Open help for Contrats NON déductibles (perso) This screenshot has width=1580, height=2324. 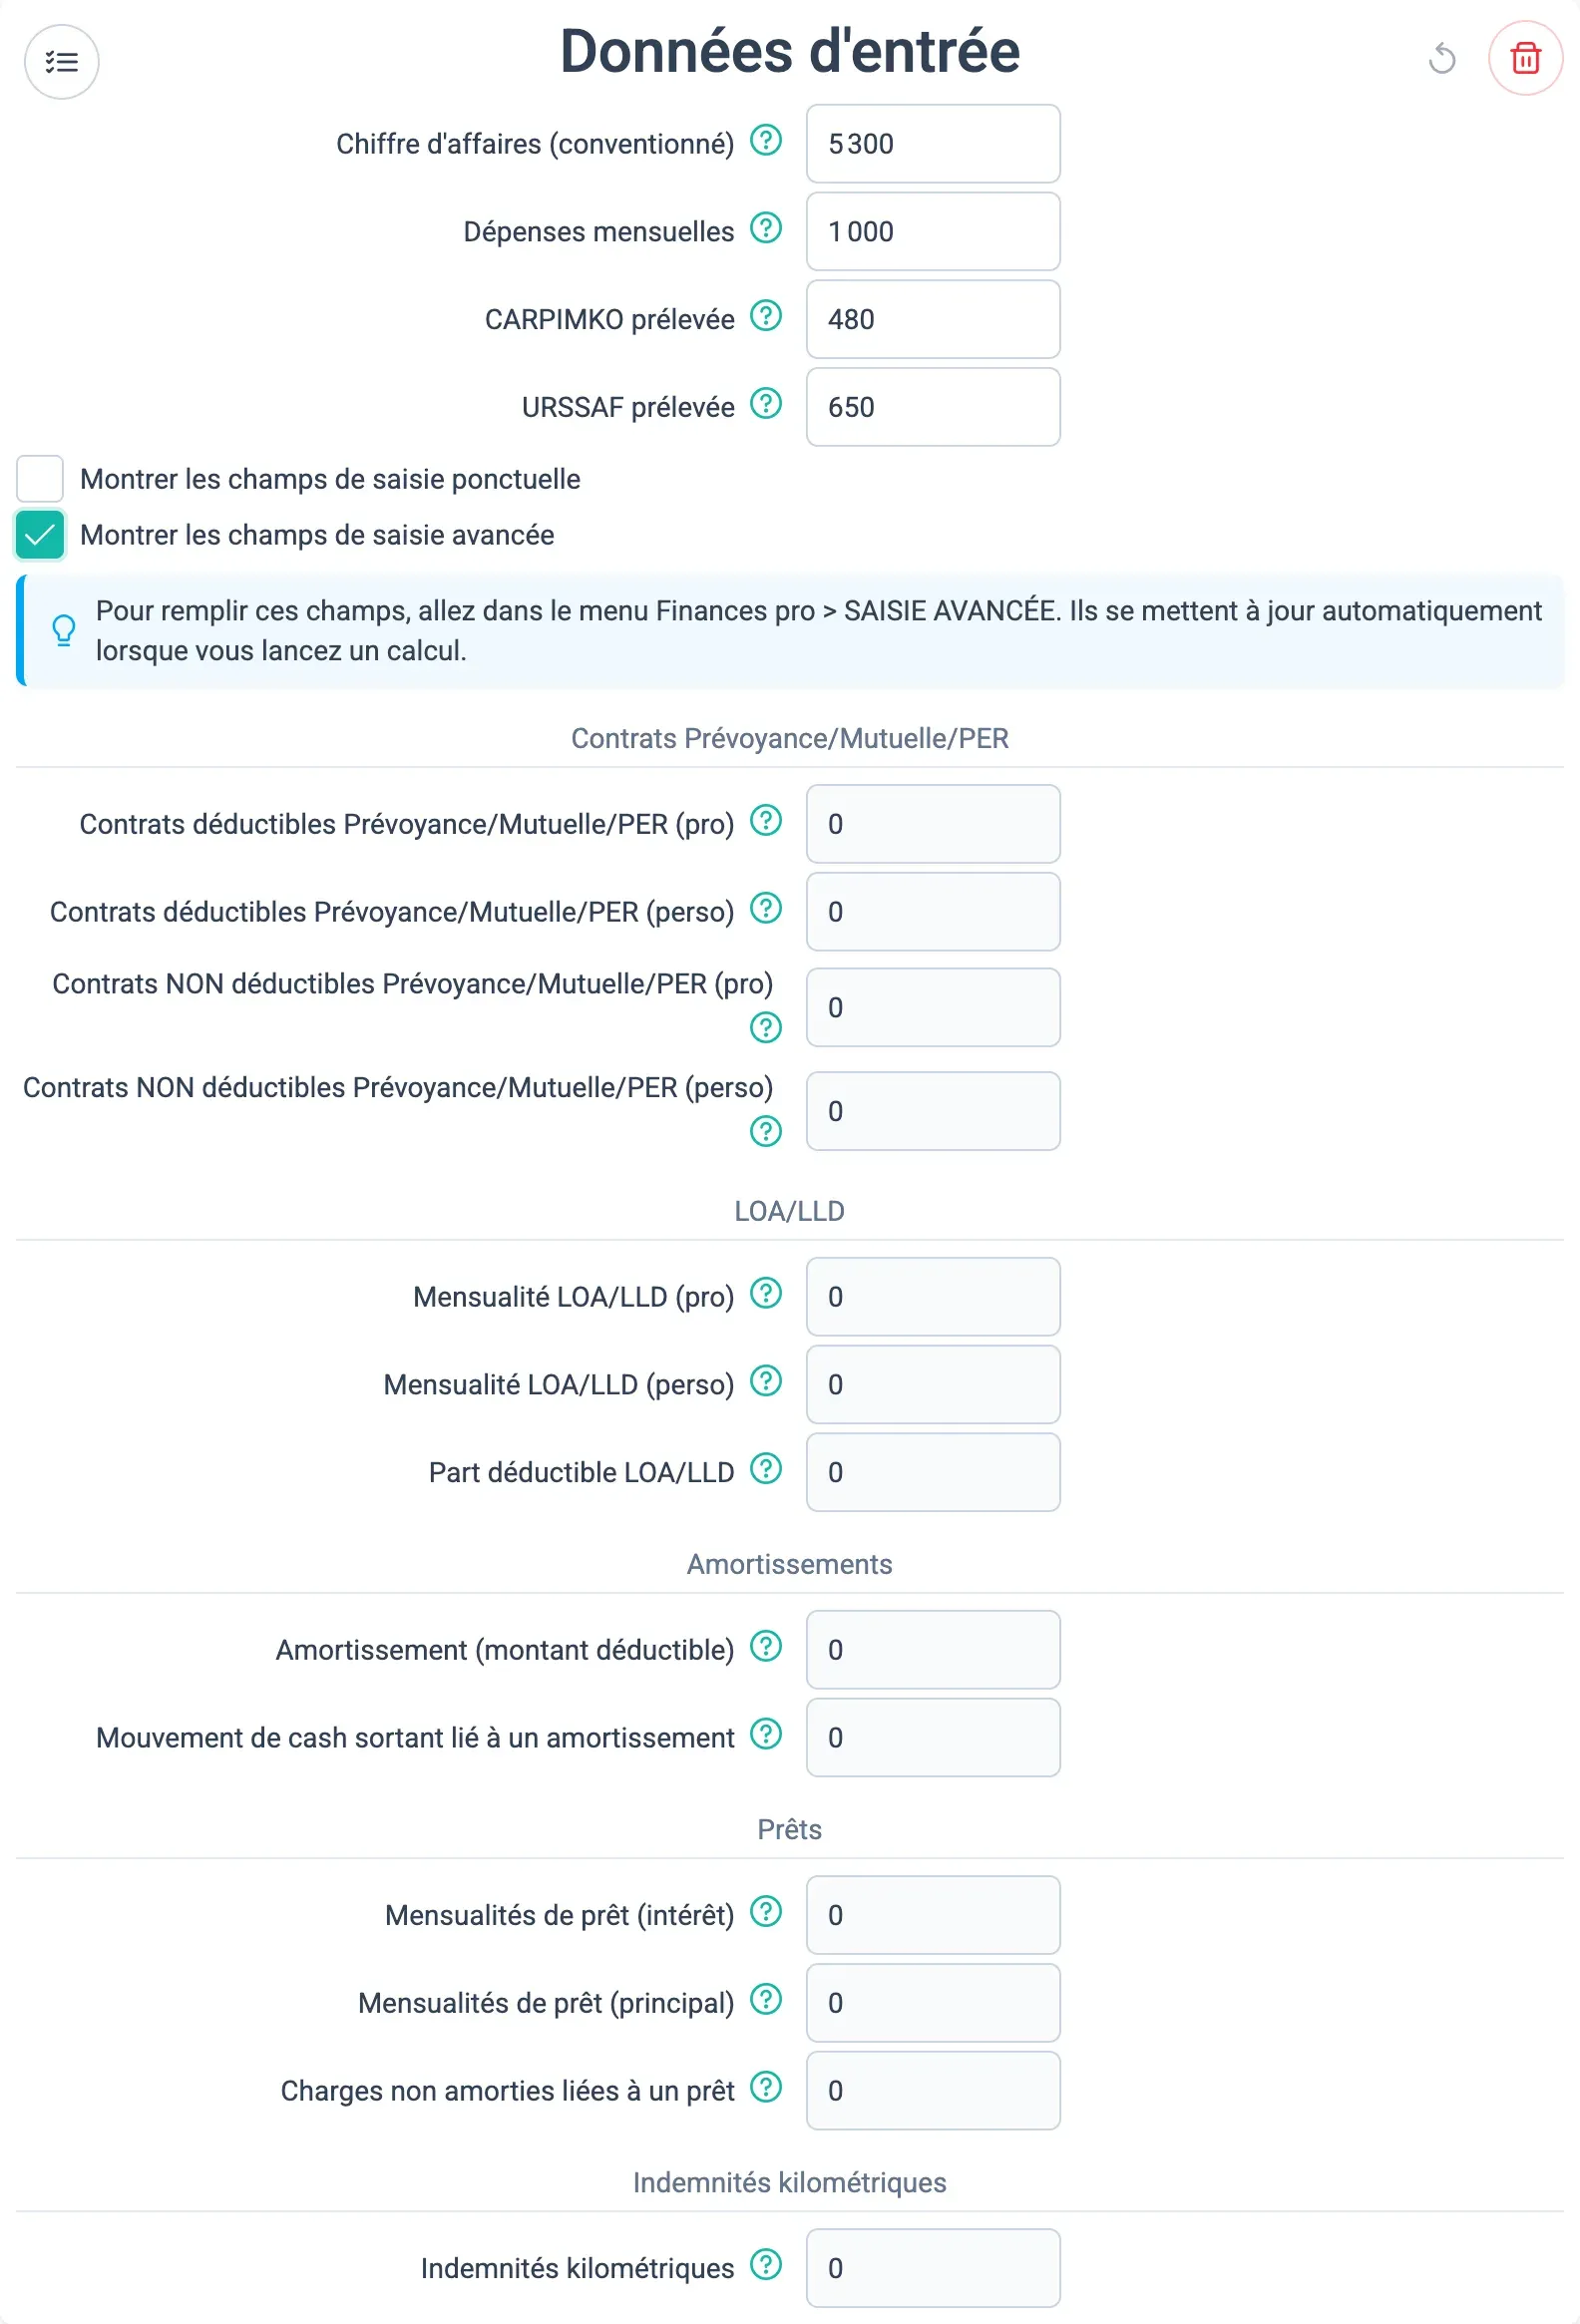coord(766,1132)
